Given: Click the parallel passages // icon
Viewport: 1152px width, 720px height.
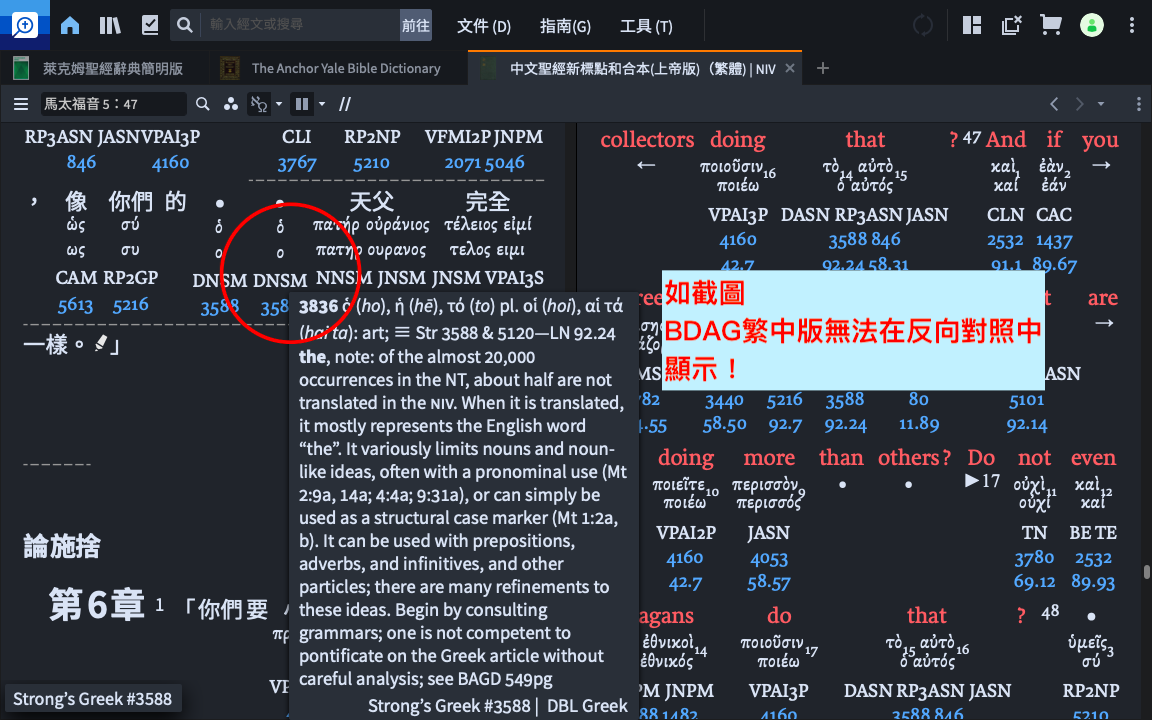Looking at the screenshot, I should (x=343, y=104).
